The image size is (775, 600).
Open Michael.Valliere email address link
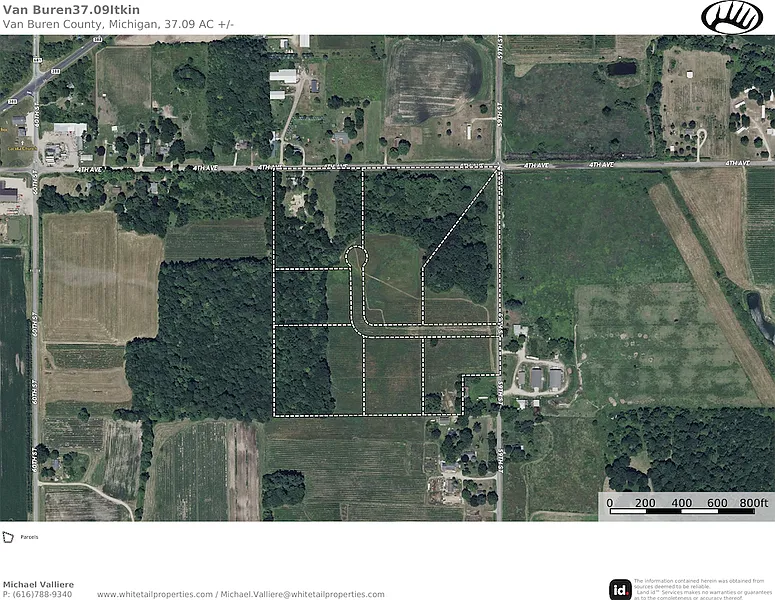pyautogui.click(x=302, y=594)
